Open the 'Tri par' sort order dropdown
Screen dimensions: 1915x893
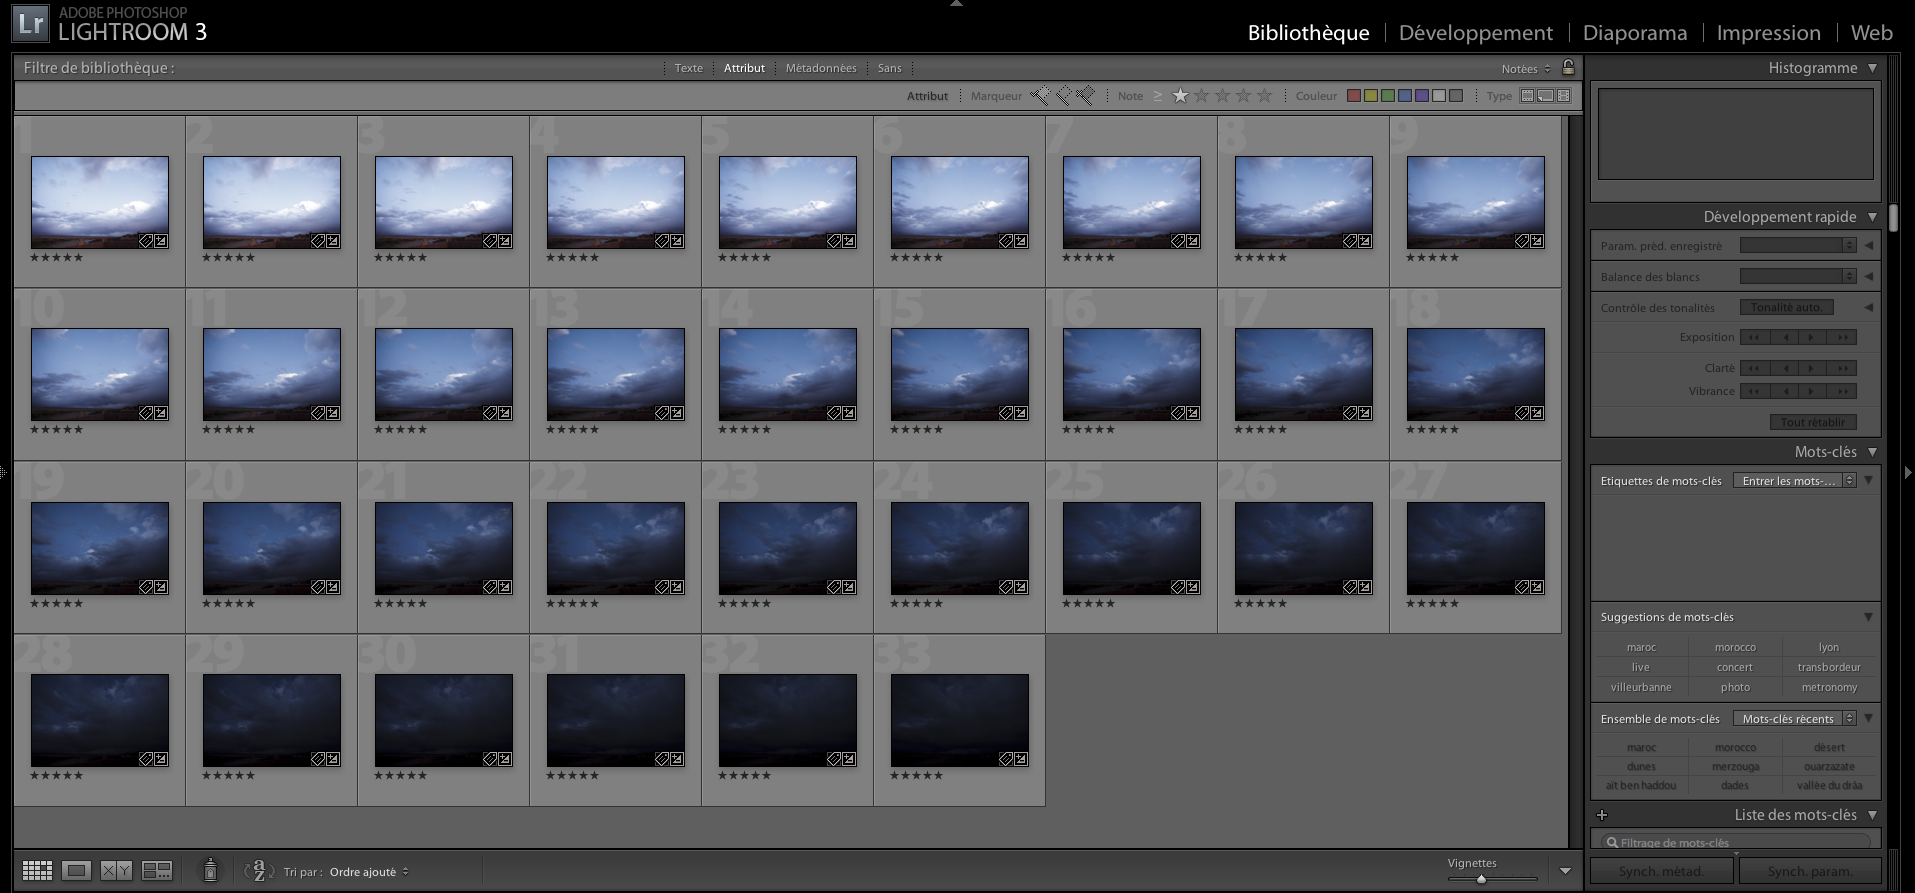click(368, 872)
